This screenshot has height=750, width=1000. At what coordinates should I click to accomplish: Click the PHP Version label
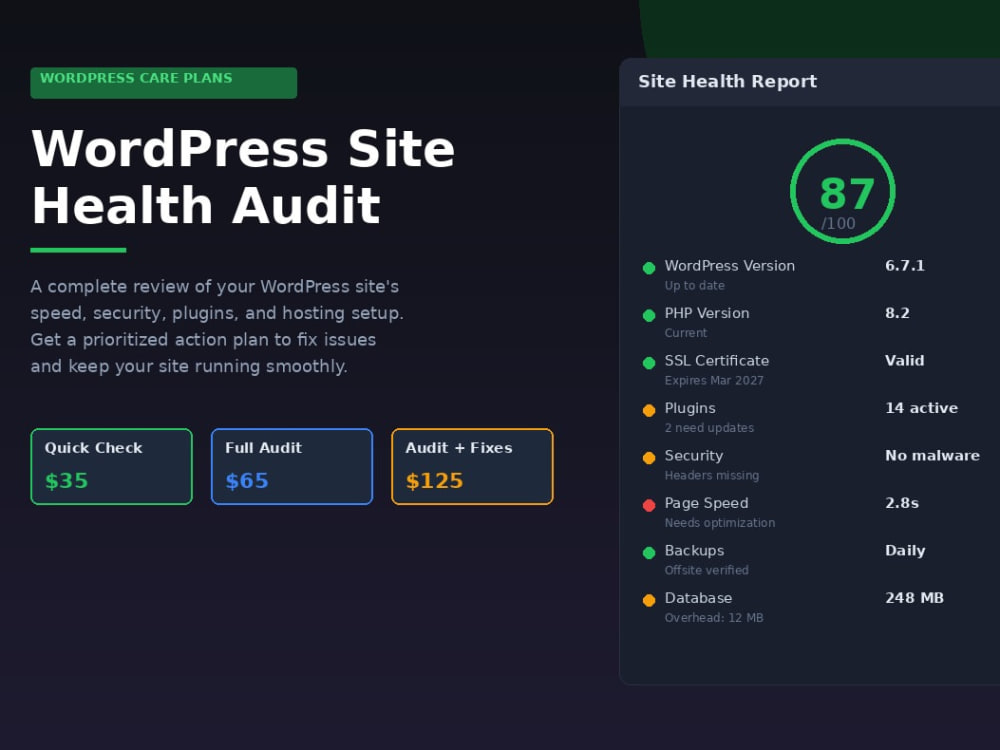707,313
